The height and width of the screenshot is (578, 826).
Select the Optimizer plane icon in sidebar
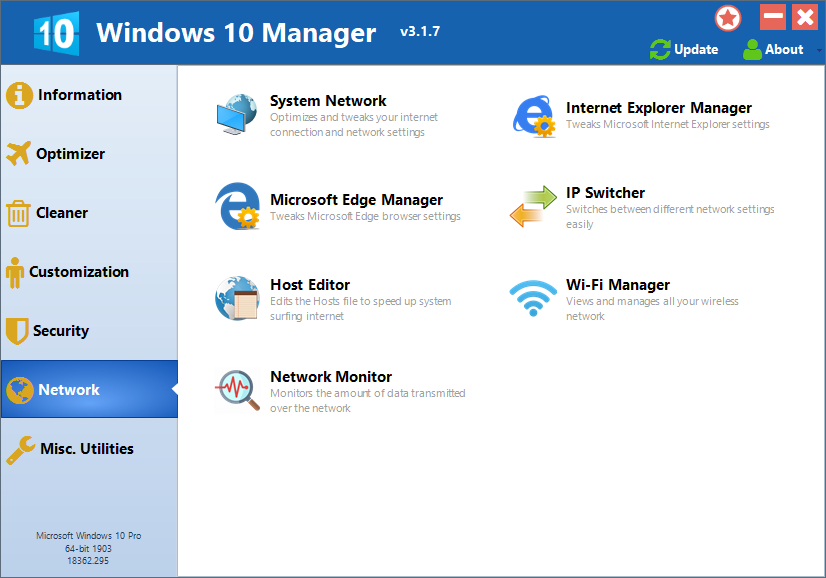pos(18,153)
